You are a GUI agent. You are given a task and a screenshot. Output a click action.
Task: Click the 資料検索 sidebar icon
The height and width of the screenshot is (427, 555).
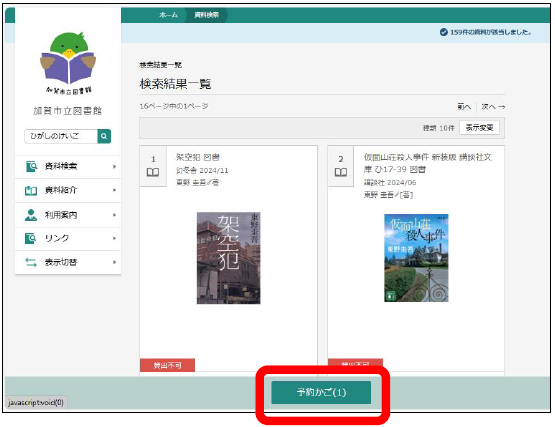(x=31, y=166)
